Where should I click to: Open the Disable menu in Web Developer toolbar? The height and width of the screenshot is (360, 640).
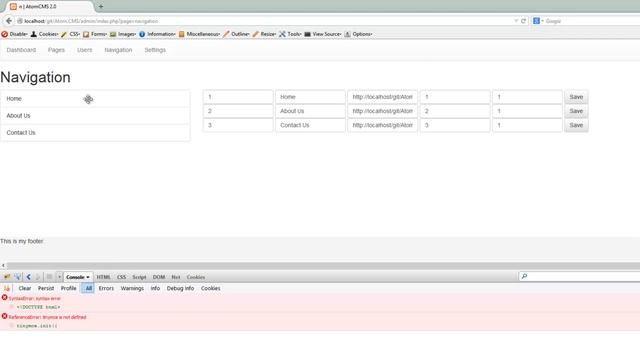(14, 34)
